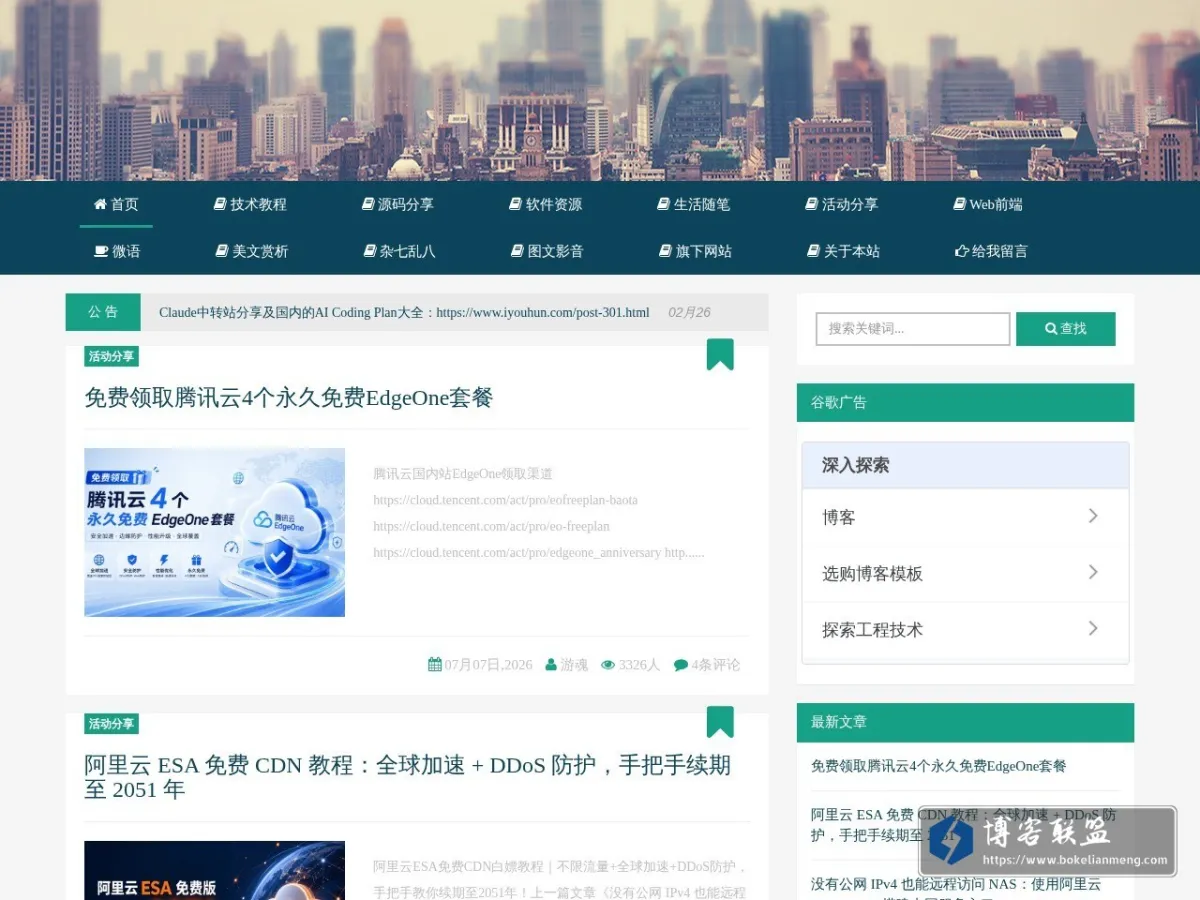Click the comment bubble icon beside 4条评论
This screenshot has height=900, width=1200.
pos(681,664)
